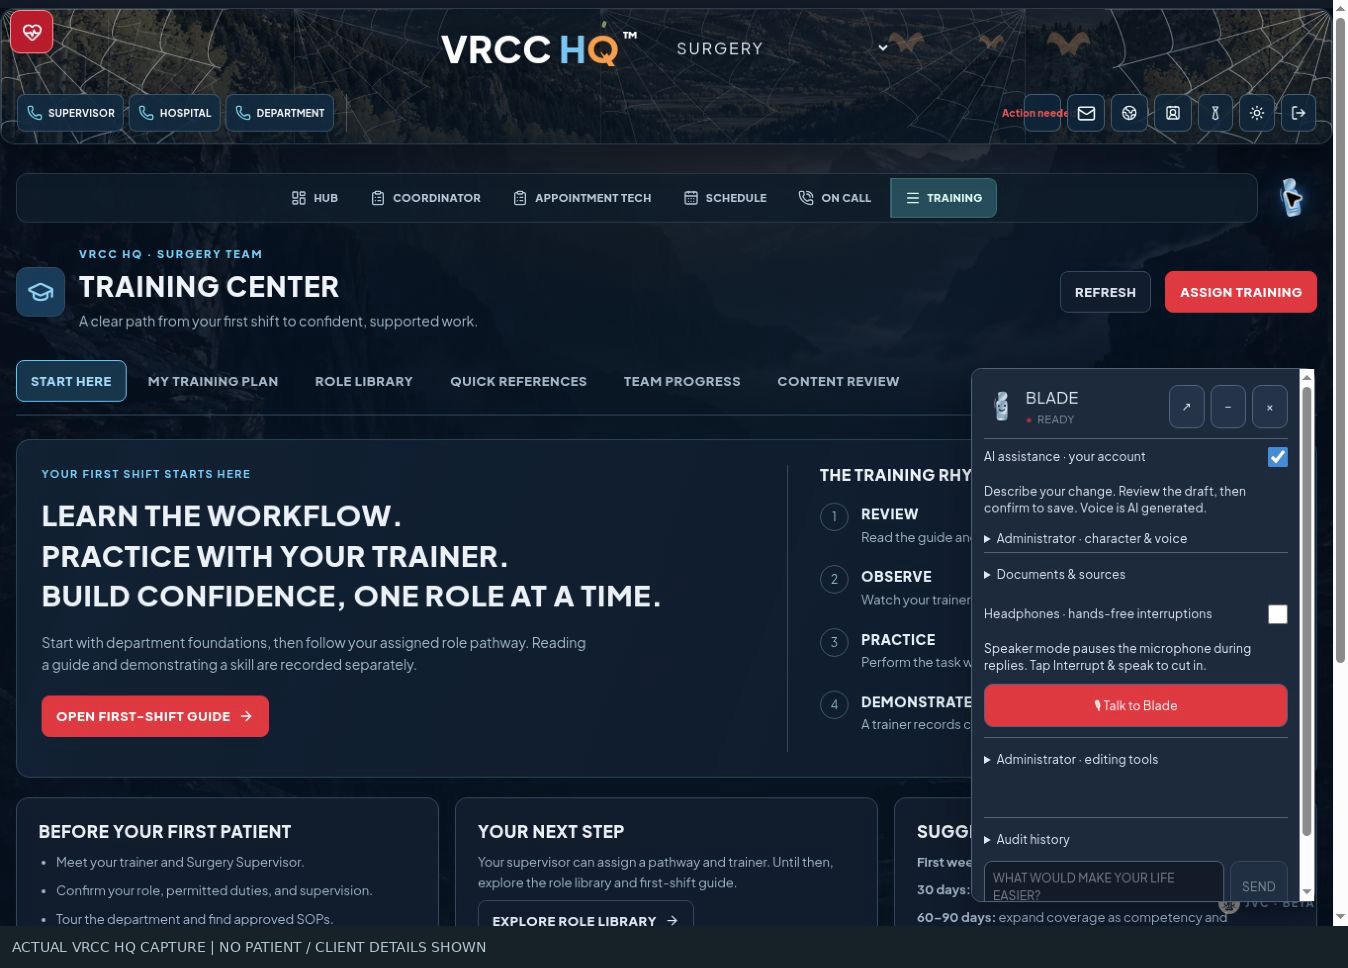Select the Training navigation item
This screenshot has width=1348, height=968.
pyautogui.click(x=943, y=198)
